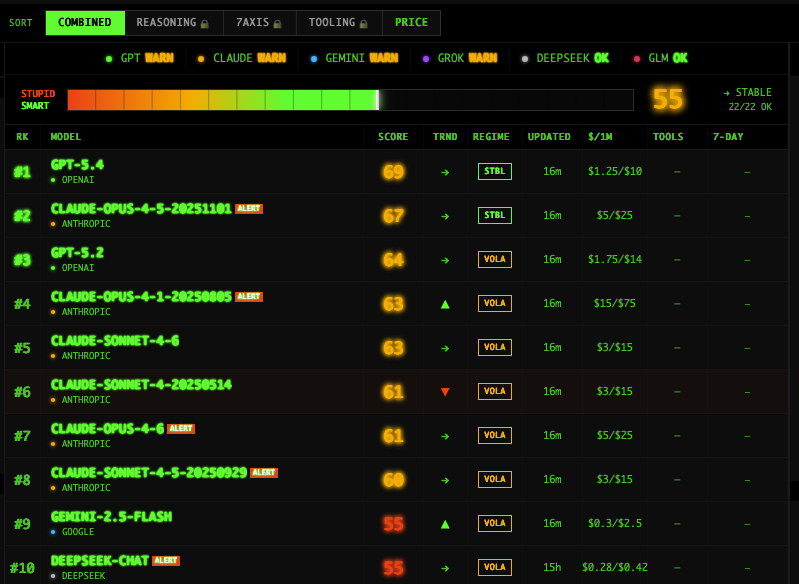Click the score 69 for GPT-5.4
This screenshot has width=799, height=584.
pos(393,172)
